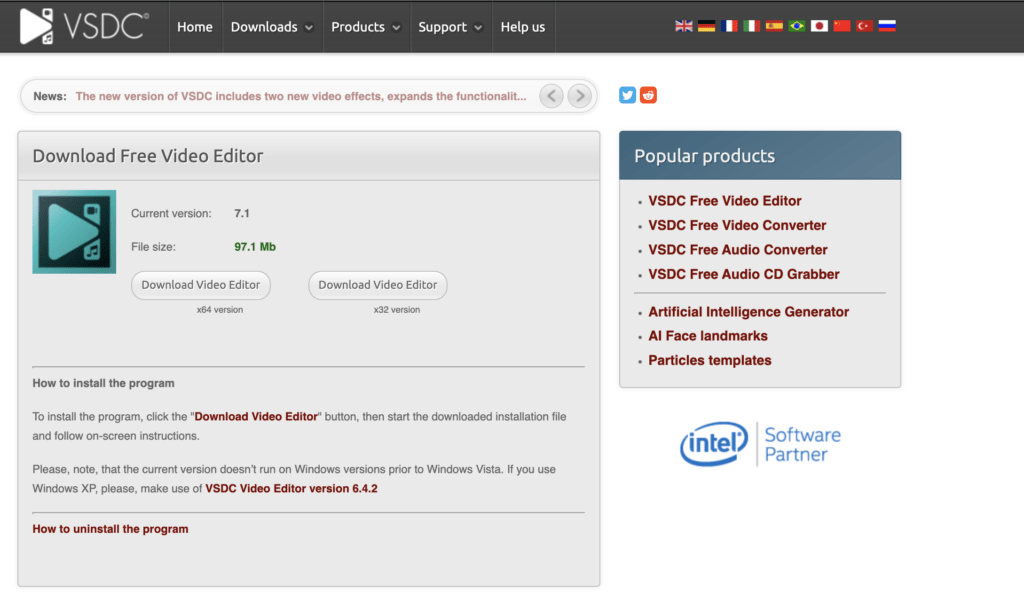The image size is (1024, 601).
Task: Click the VSDC Video Editor product thumbnail
Action: click(74, 232)
